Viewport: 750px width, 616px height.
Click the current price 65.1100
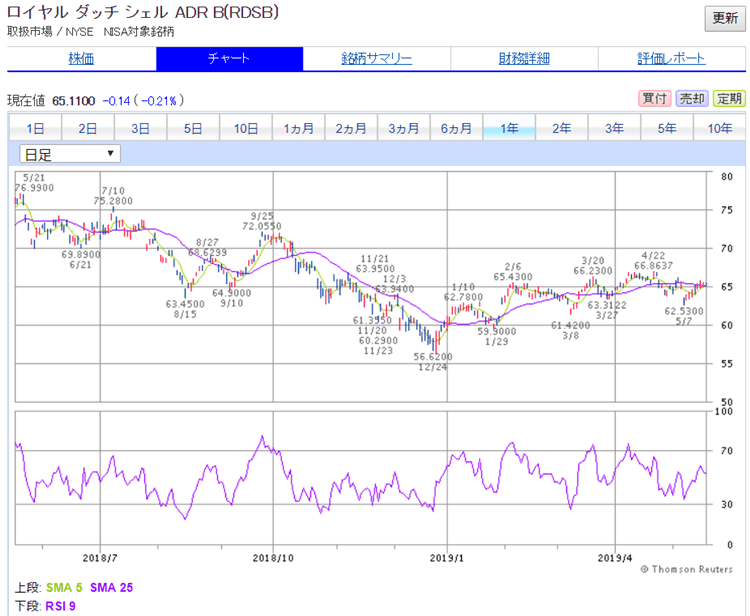pos(74,101)
